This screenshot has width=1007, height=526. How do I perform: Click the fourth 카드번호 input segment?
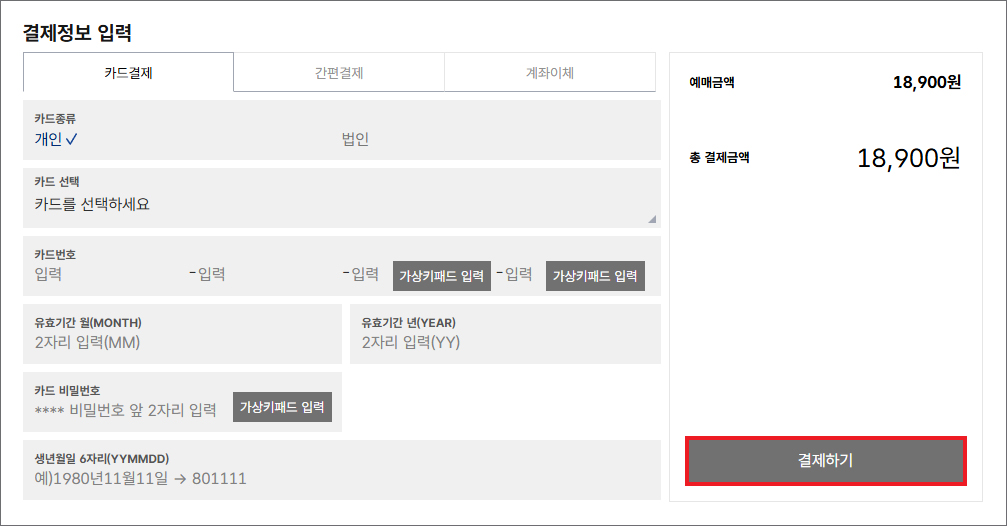[x=518, y=275]
